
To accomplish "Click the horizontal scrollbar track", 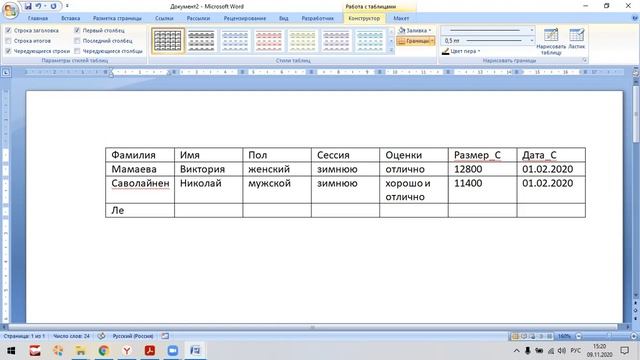I will coord(313,327).
